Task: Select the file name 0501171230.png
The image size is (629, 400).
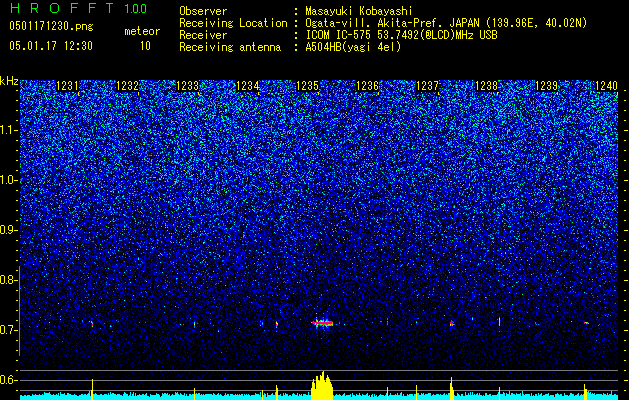Action: pos(51,26)
